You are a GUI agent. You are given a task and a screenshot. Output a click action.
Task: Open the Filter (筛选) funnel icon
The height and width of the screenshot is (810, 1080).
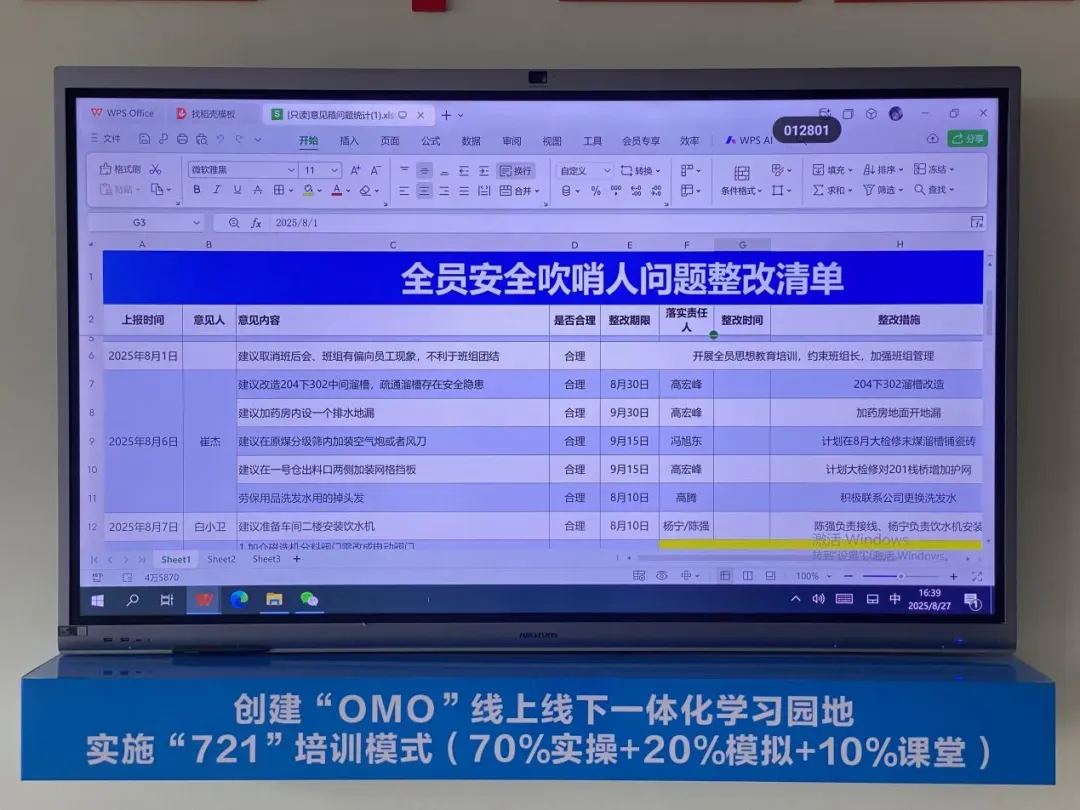pyautogui.click(x=880, y=190)
